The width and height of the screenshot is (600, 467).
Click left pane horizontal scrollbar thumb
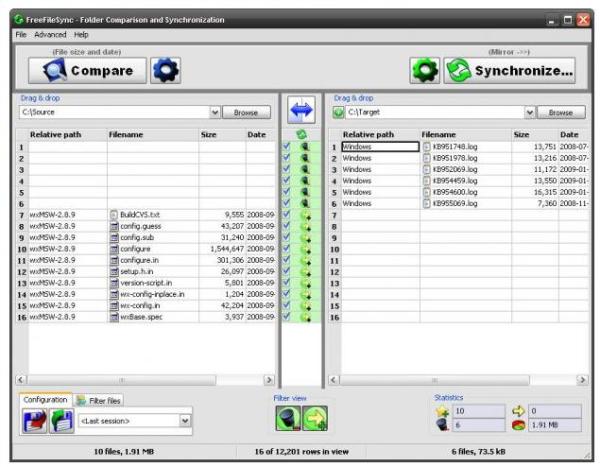122,380
